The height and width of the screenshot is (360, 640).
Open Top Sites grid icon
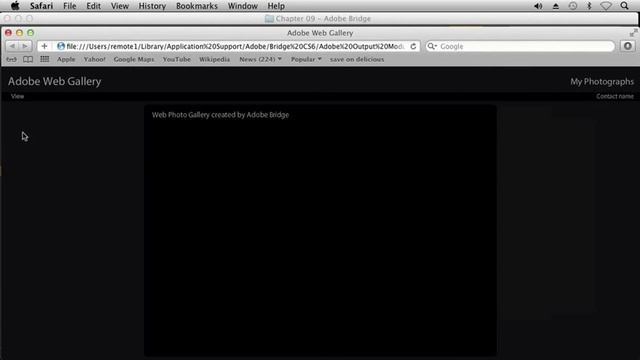[44, 59]
